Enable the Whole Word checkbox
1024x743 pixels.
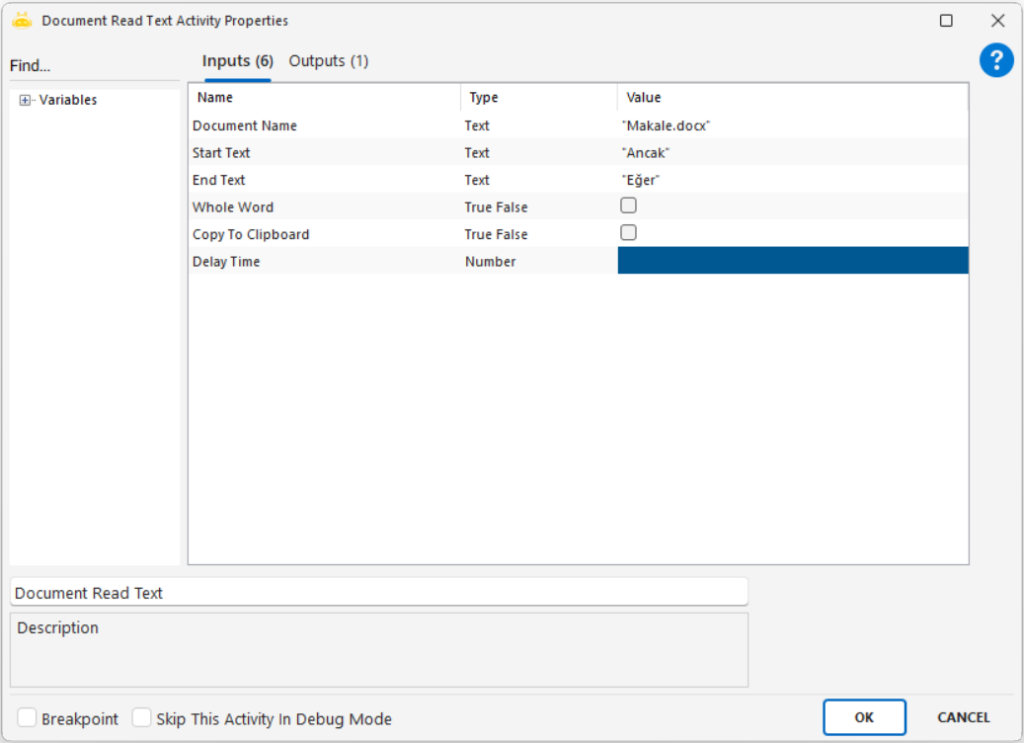628,206
